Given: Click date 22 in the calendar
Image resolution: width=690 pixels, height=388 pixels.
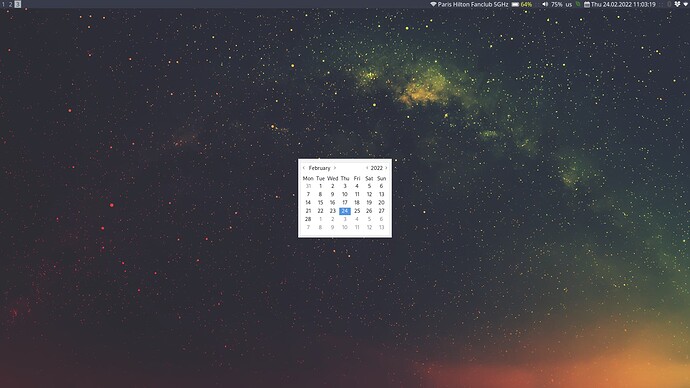Looking at the screenshot, I should point(320,211).
